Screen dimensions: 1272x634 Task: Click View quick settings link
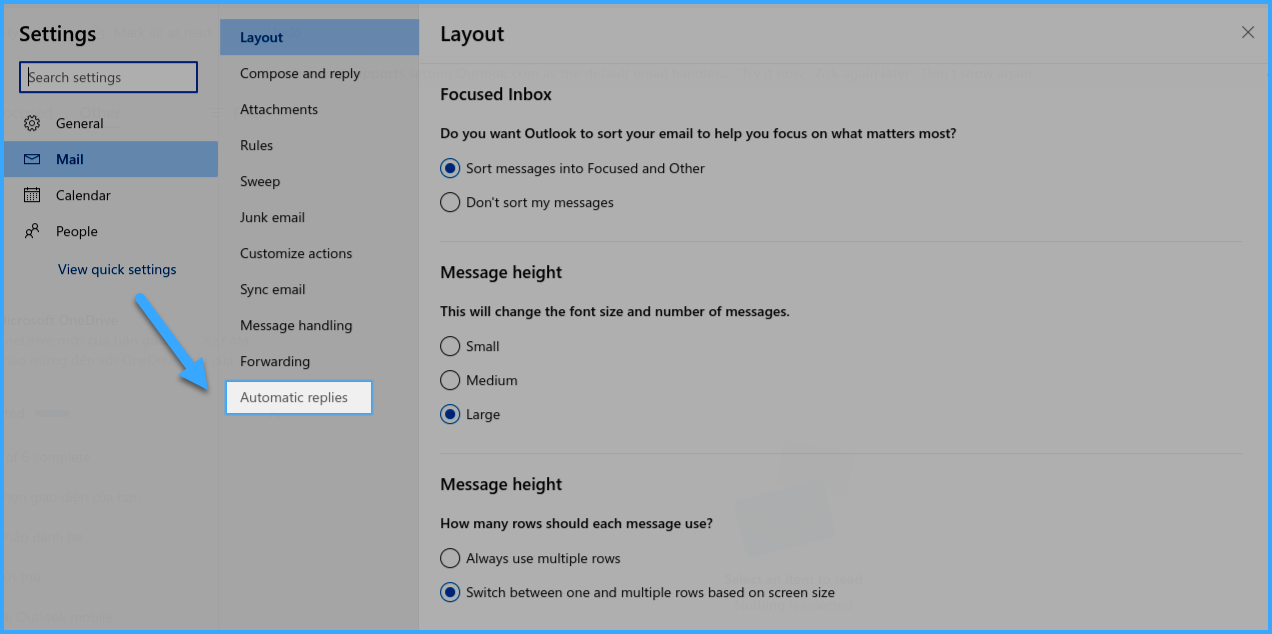coord(117,269)
